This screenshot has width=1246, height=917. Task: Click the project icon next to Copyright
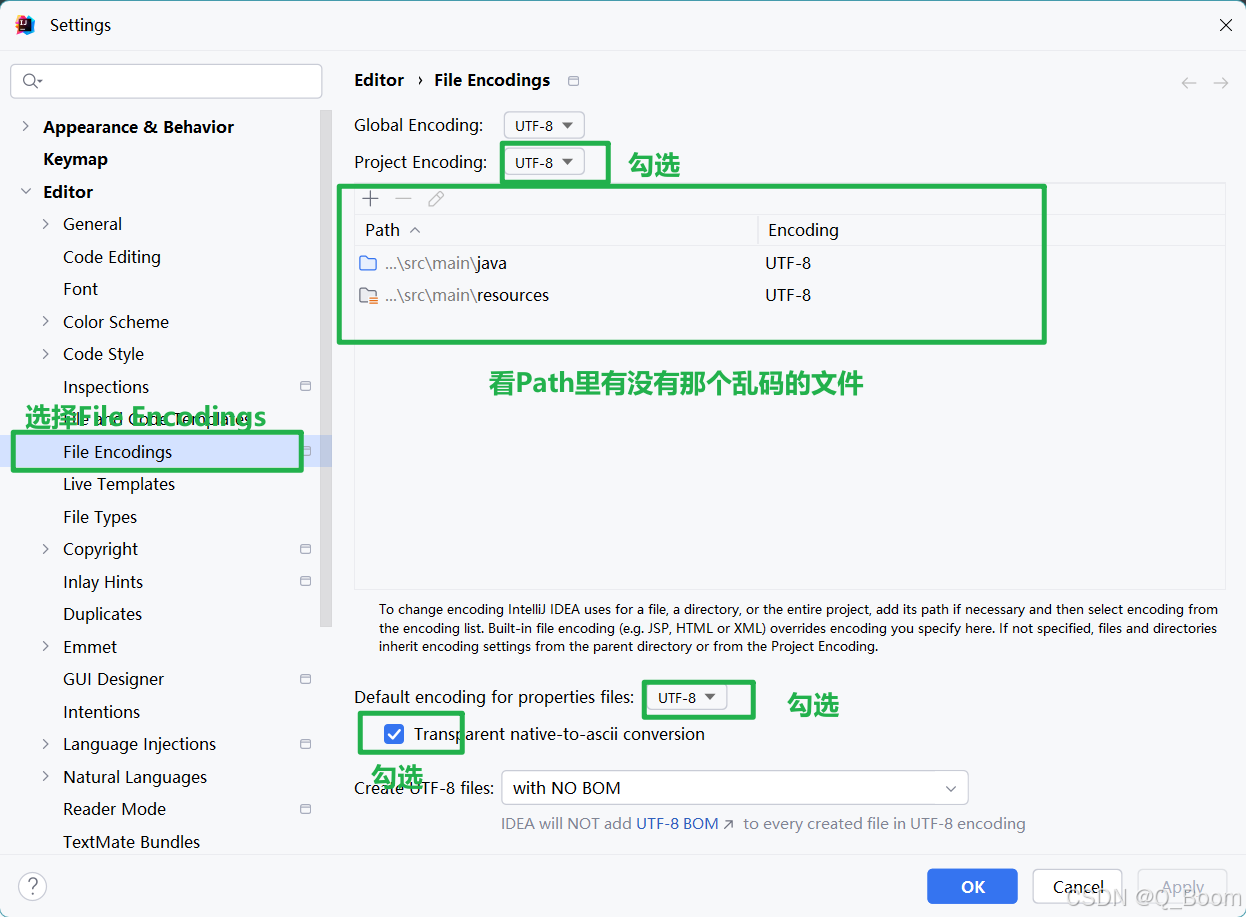[x=305, y=549]
